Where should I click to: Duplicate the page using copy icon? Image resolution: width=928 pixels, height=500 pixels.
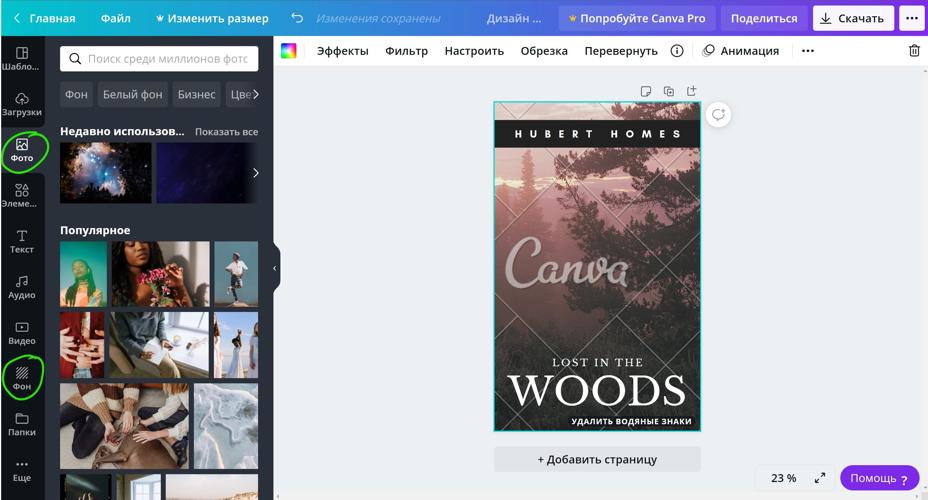click(669, 92)
